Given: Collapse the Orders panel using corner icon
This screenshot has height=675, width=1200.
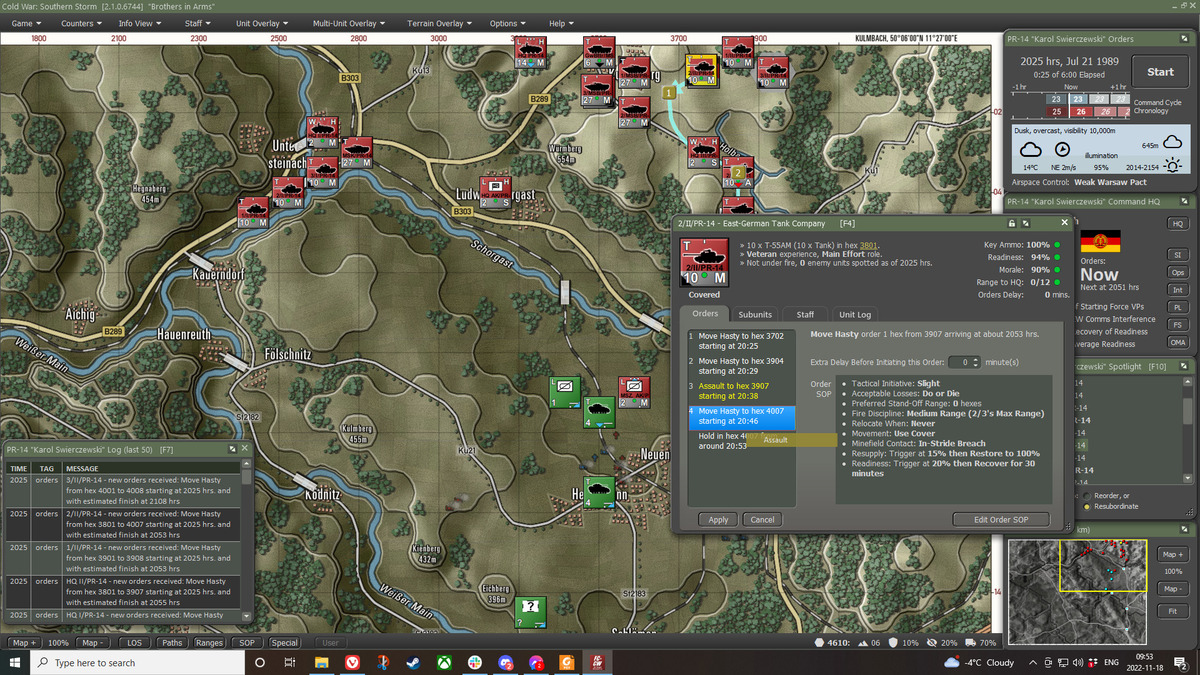Looking at the screenshot, I should (x=1185, y=38).
